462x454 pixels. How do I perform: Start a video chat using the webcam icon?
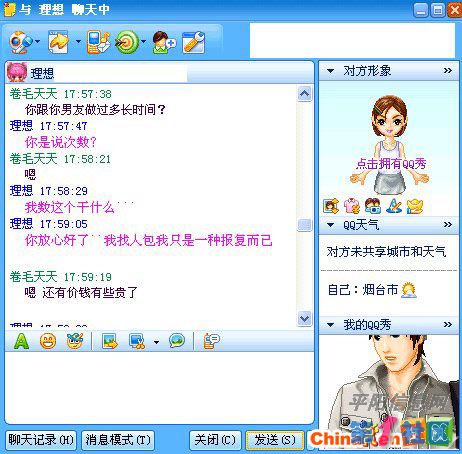click(x=20, y=42)
